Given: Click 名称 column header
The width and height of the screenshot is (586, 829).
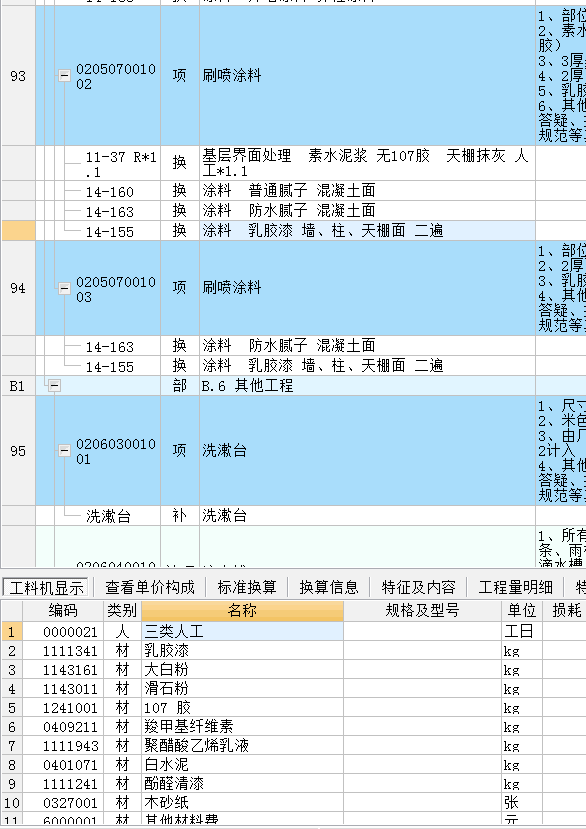Looking at the screenshot, I should coord(242,611).
